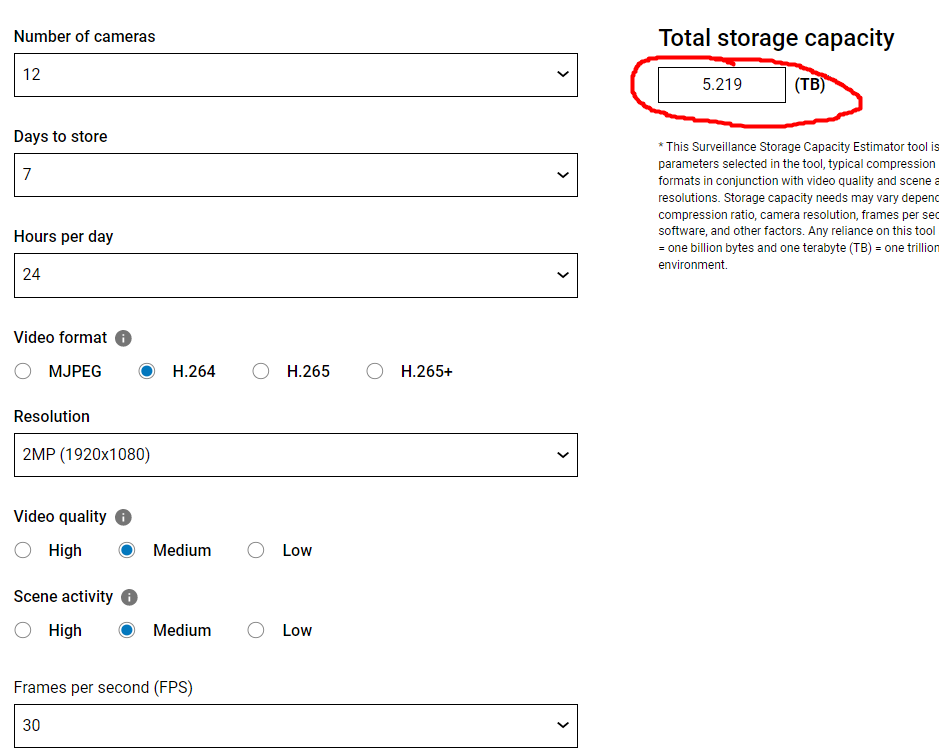This screenshot has width=939, height=756.
Task: Select the H.264 video format option
Action: pyautogui.click(x=147, y=371)
